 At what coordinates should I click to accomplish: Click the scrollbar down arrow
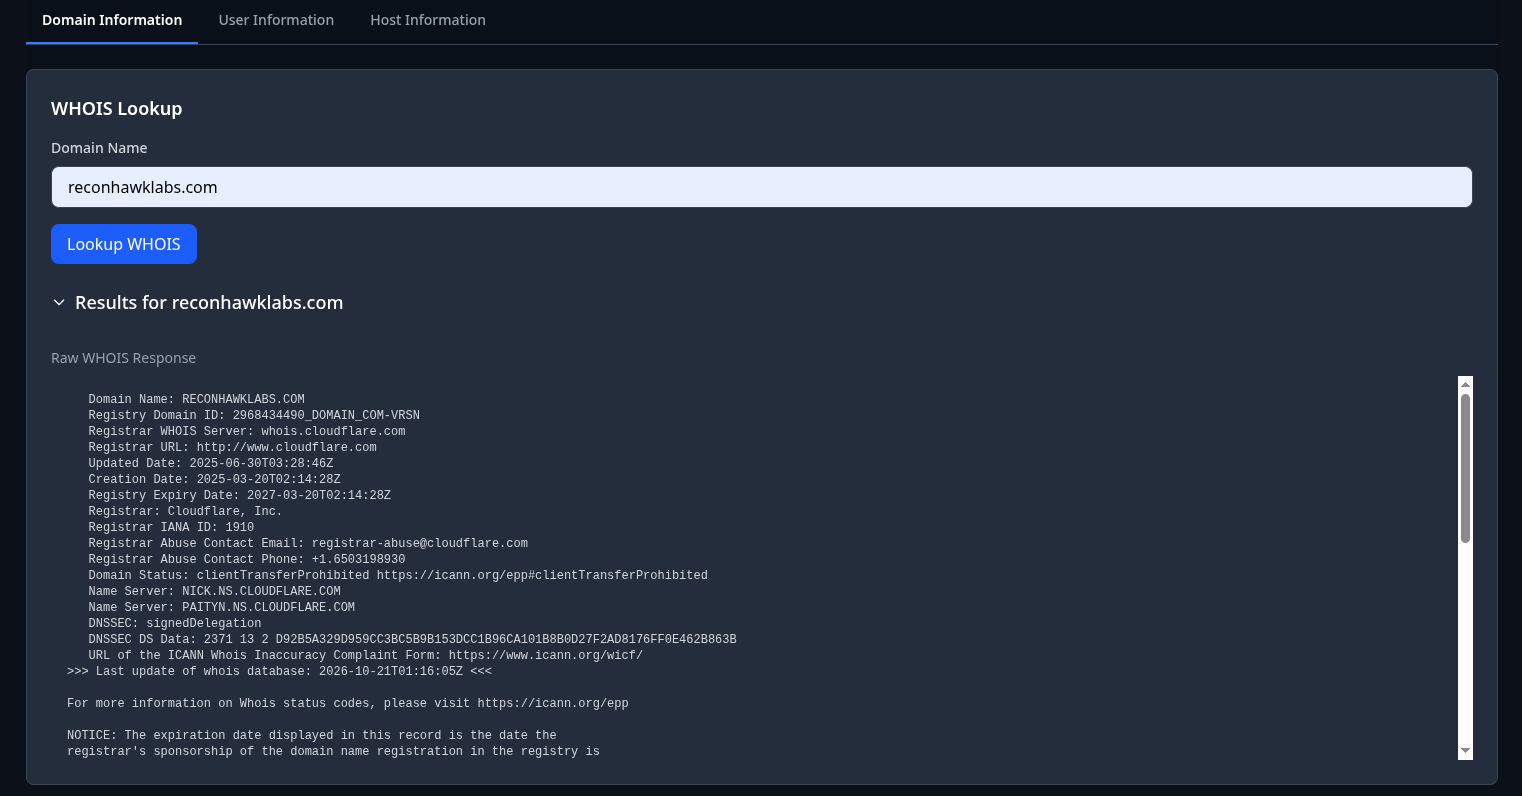tap(1465, 751)
